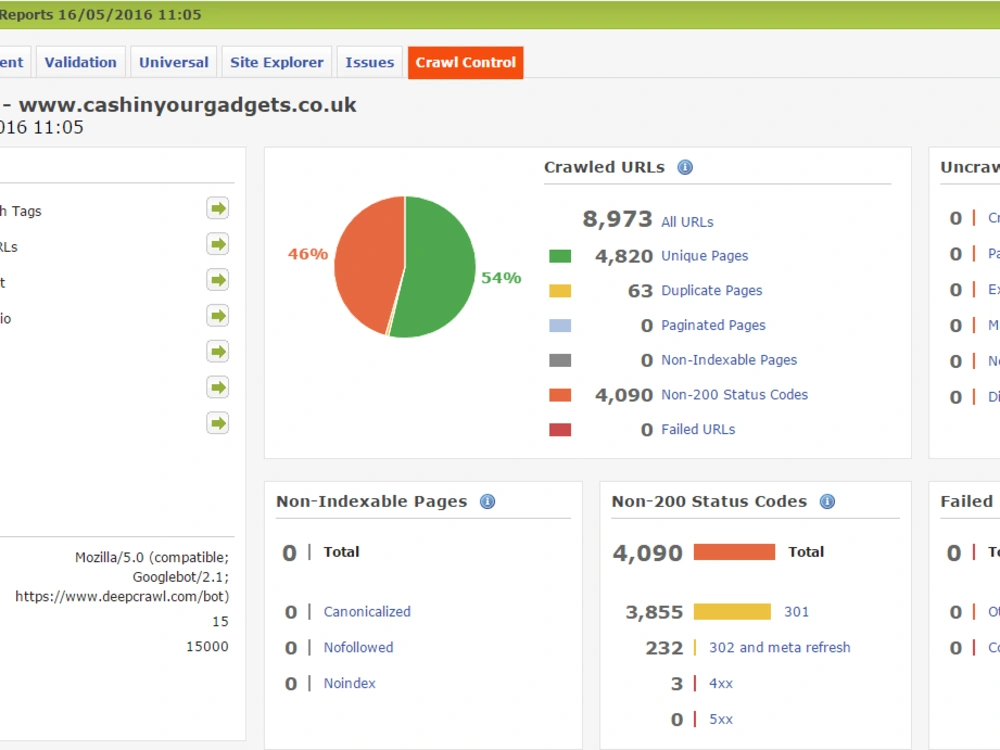Screen dimensions: 1000x750
Task: Open the Noindex pages link
Action: coord(349,683)
